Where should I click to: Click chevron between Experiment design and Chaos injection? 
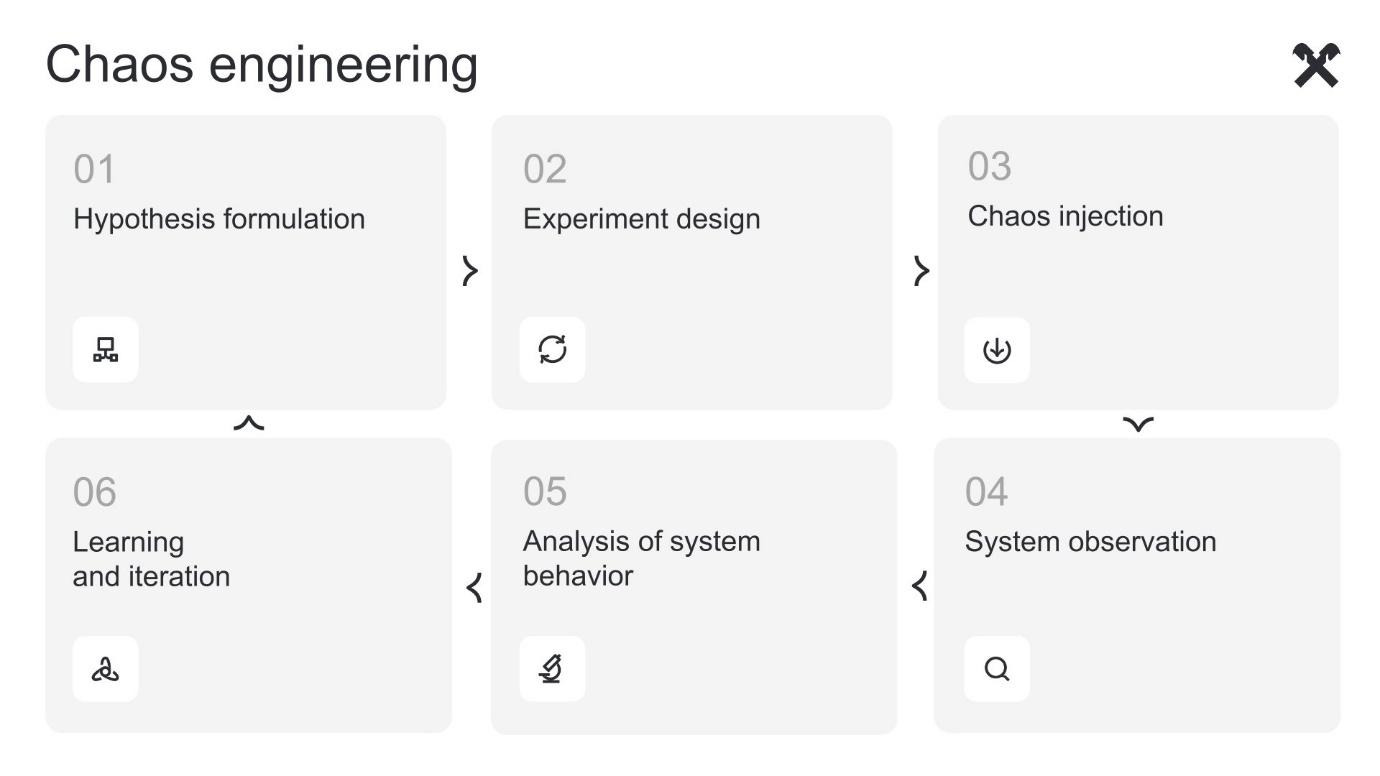point(921,270)
